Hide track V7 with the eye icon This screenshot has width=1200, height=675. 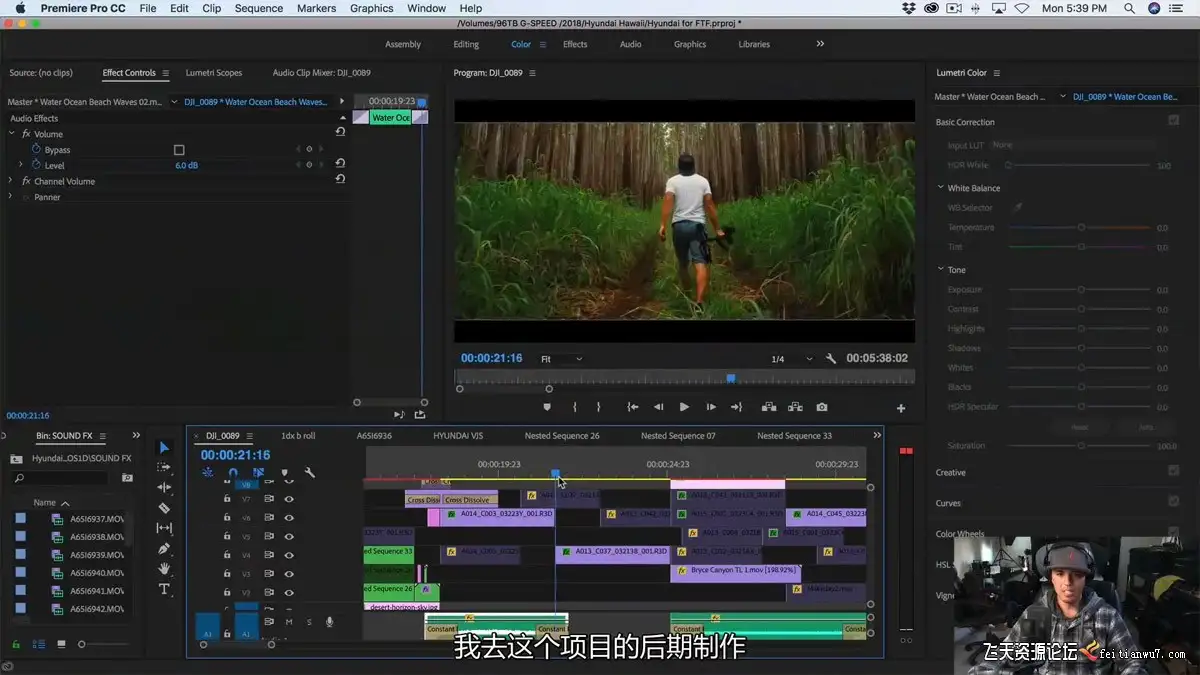pos(289,498)
